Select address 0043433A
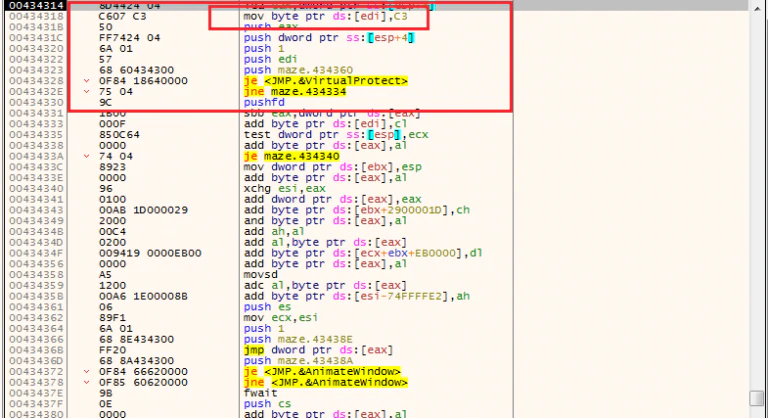This screenshot has height=418, width=768. point(36,156)
